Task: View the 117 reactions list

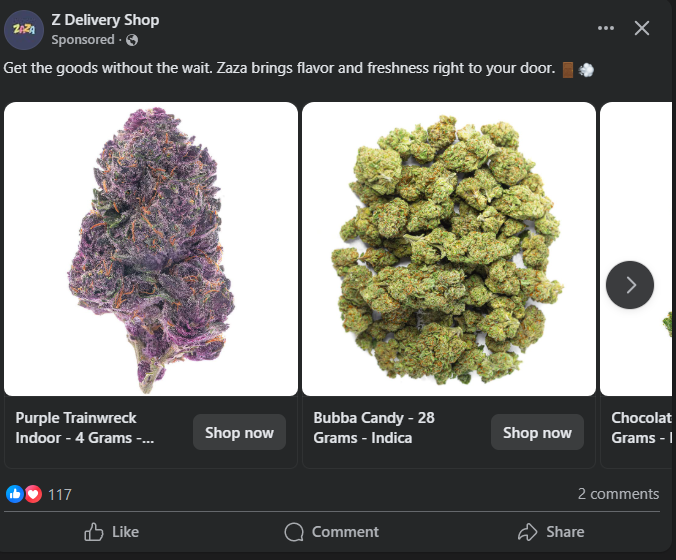Action: [x=60, y=494]
